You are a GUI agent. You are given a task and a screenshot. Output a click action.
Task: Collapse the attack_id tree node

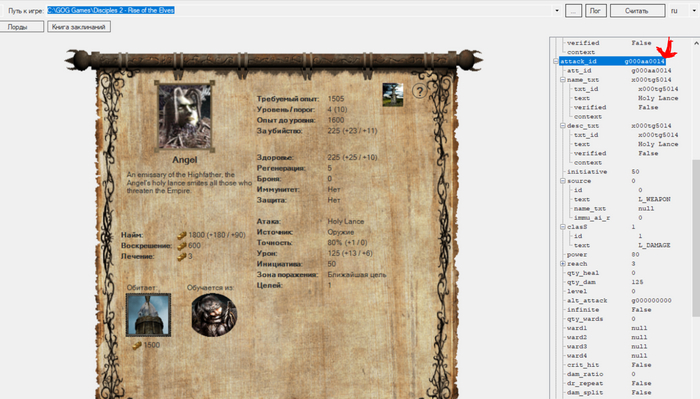tap(556, 62)
